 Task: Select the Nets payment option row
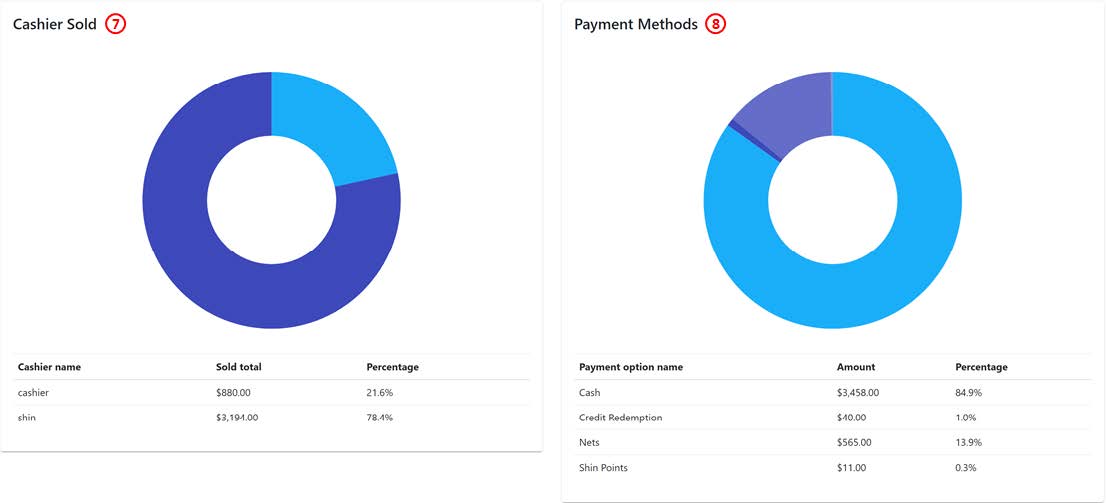[x=589, y=442]
